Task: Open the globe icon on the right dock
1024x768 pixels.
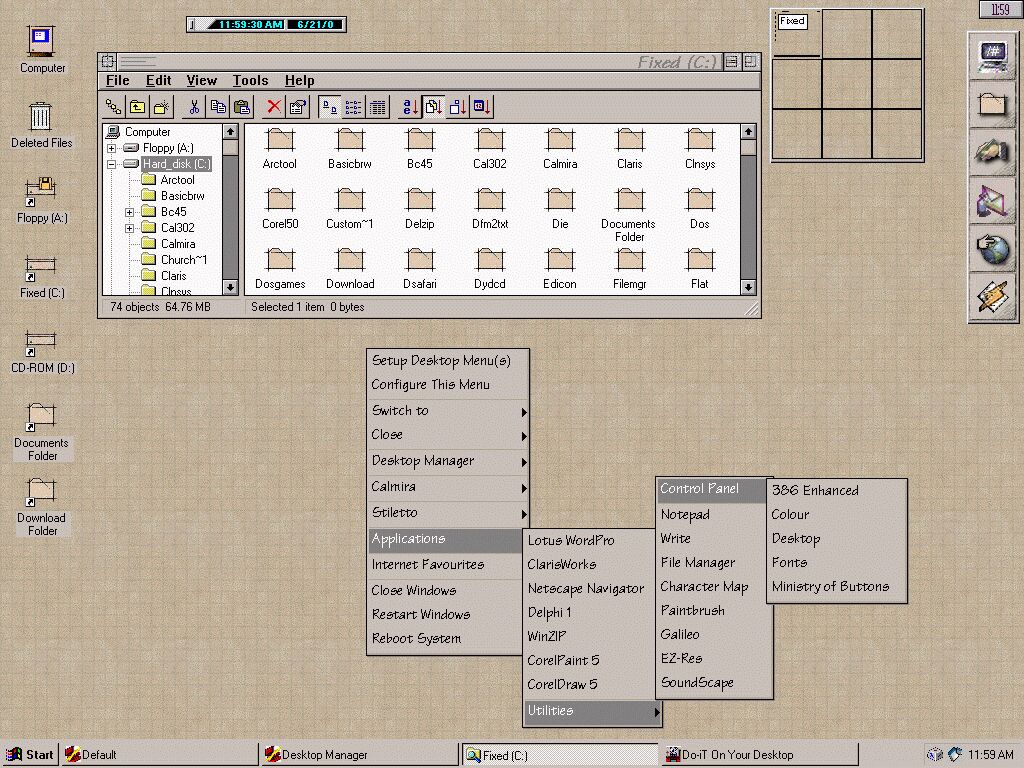Action: [x=993, y=250]
